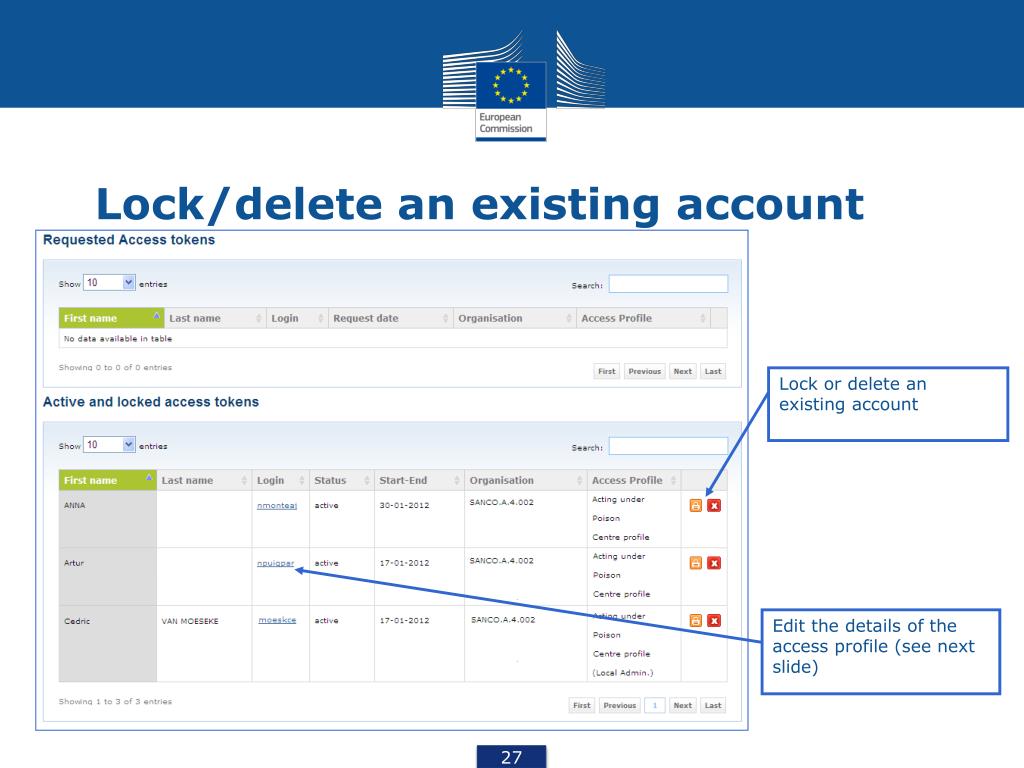This screenshot has height=768, width=1024.
Task: Select the Cedric first name cell
Action: tap(108, 643)
